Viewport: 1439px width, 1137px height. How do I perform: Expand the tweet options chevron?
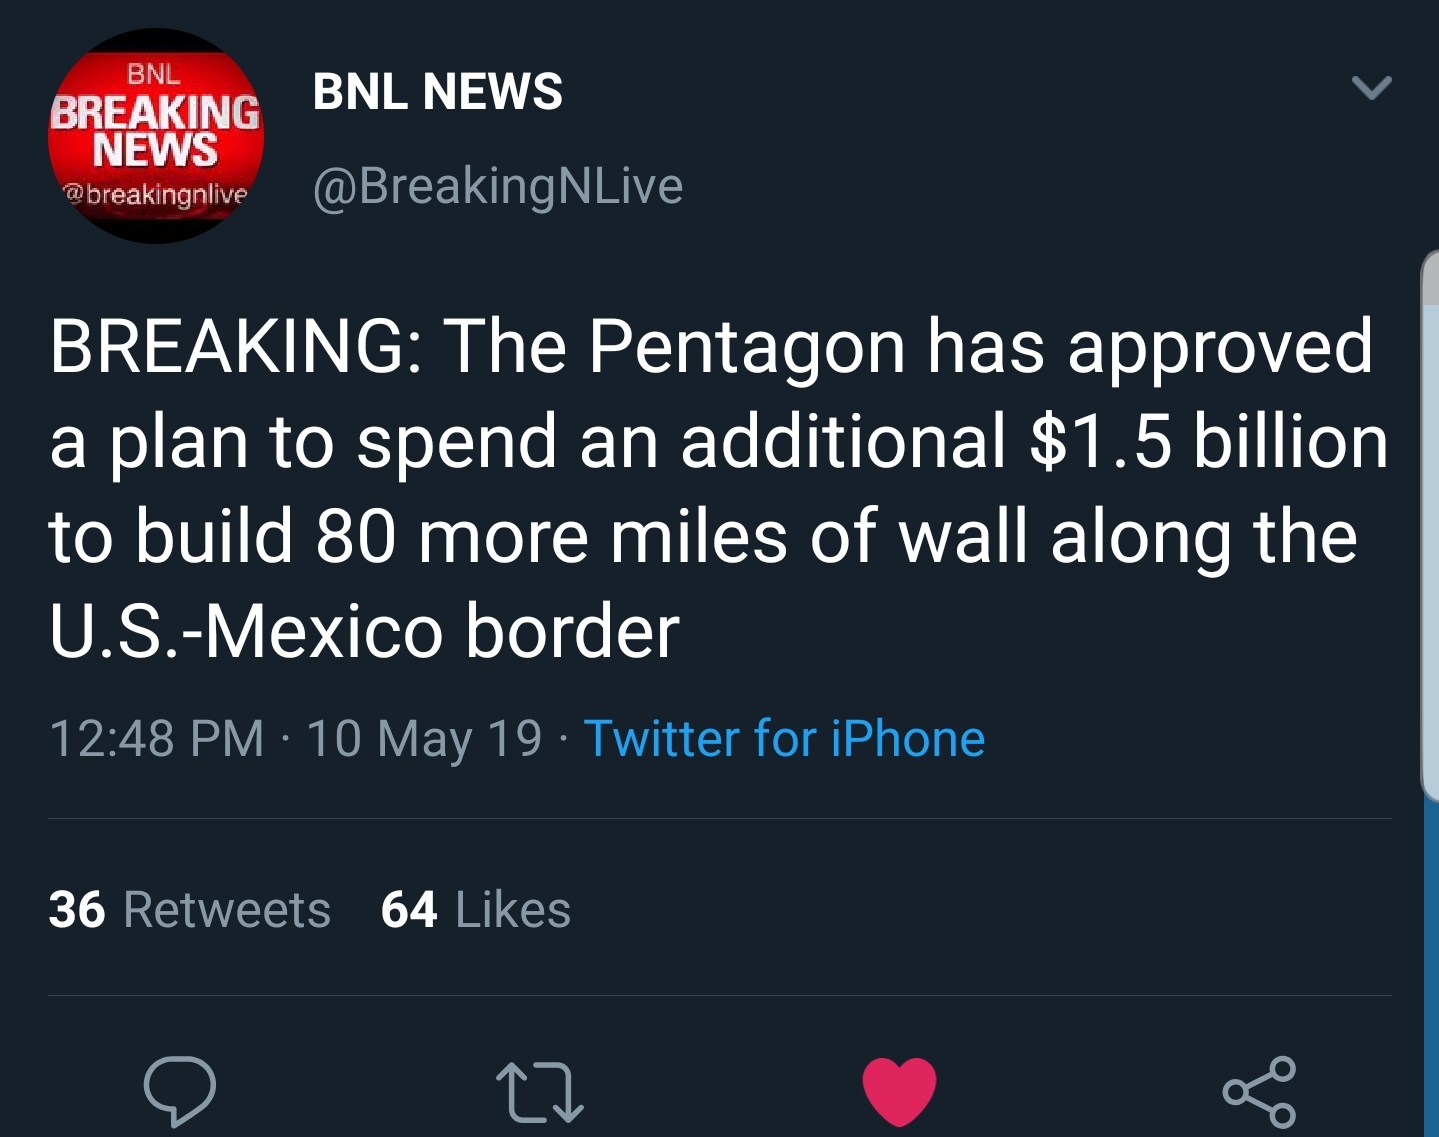(1371, 88)
